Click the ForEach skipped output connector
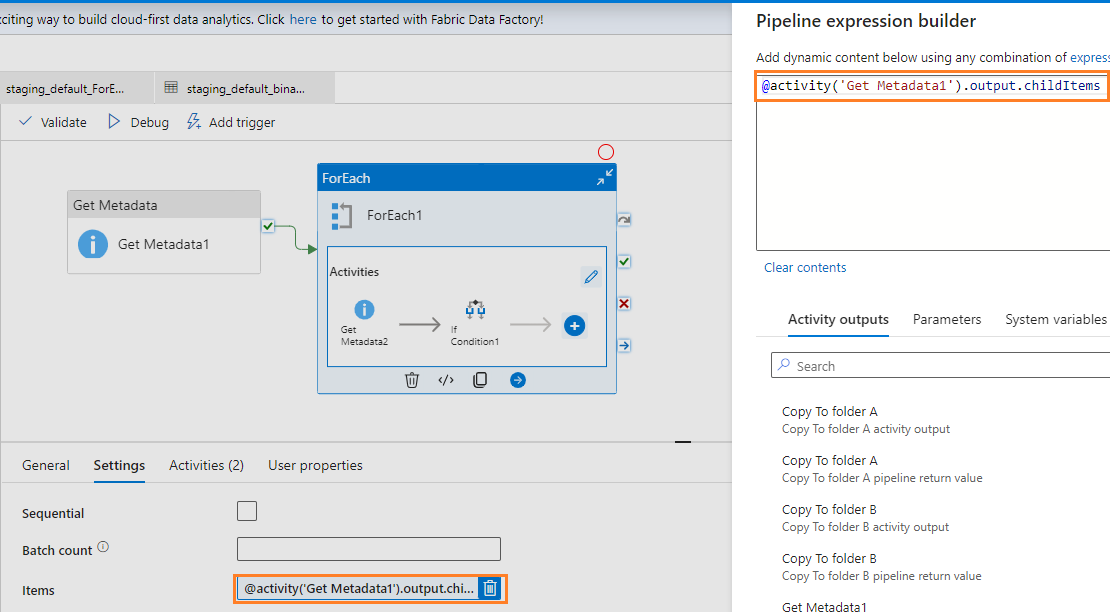Image resolution: width=1110 pixels, height=612 pixels. [x=624, y=219]
